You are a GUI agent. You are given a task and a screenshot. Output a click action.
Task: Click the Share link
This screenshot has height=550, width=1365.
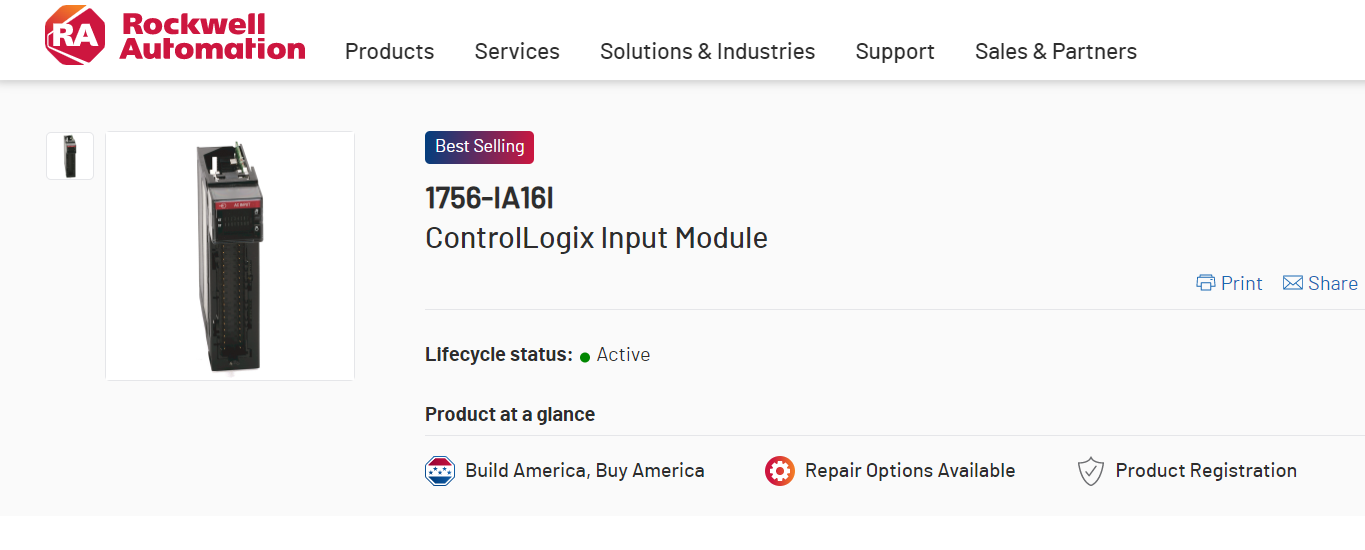(x=1332, y=283)
